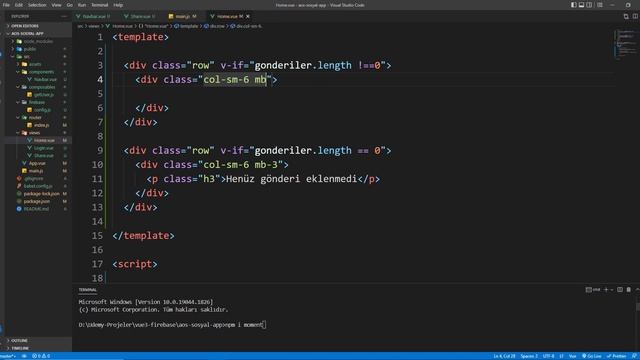Open index.js under router folder
Image resolution: width=640 pixels, height=360 pixels.
41,125
